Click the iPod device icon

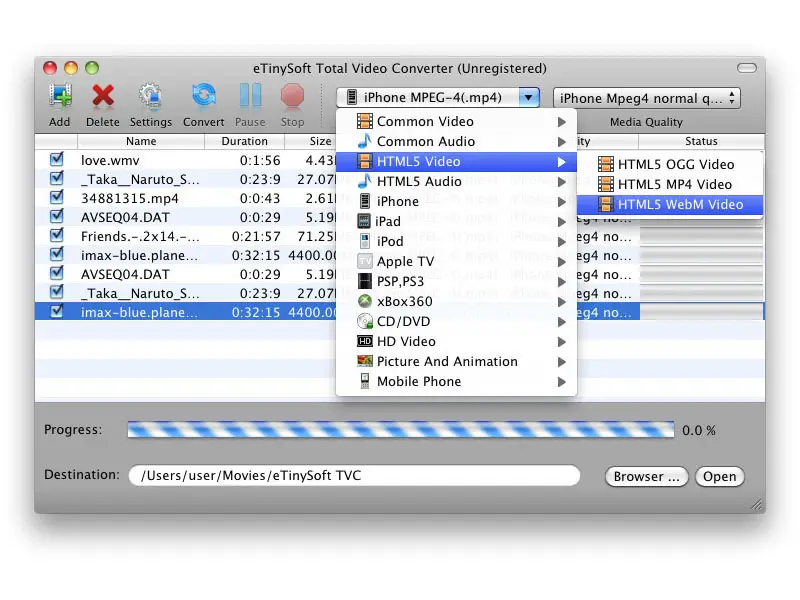pos(365,241)
